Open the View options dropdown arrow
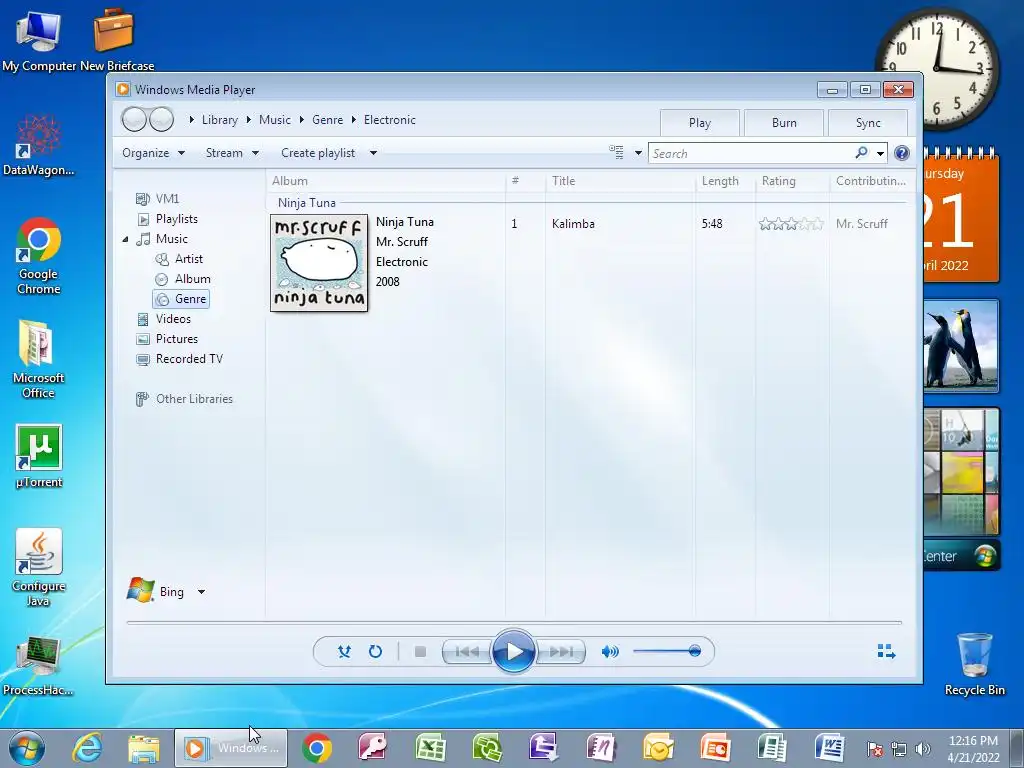 tap(638, 153)
